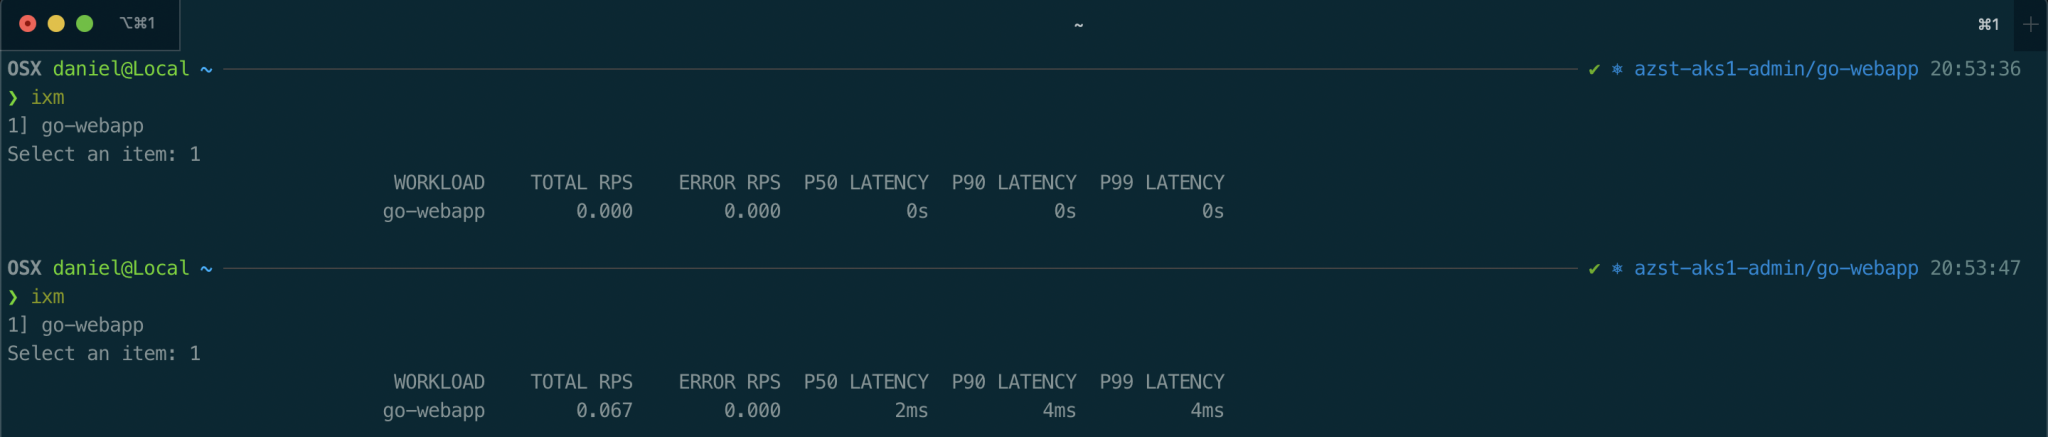Screen dimensions: 2048x437
Task: Click the green checkmark beside timestamp 20:53:47
Action: click(1594, 268)
